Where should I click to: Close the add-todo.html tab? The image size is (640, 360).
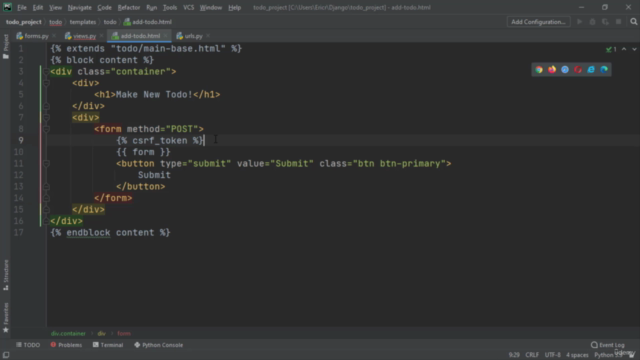[x=165, y=36]
